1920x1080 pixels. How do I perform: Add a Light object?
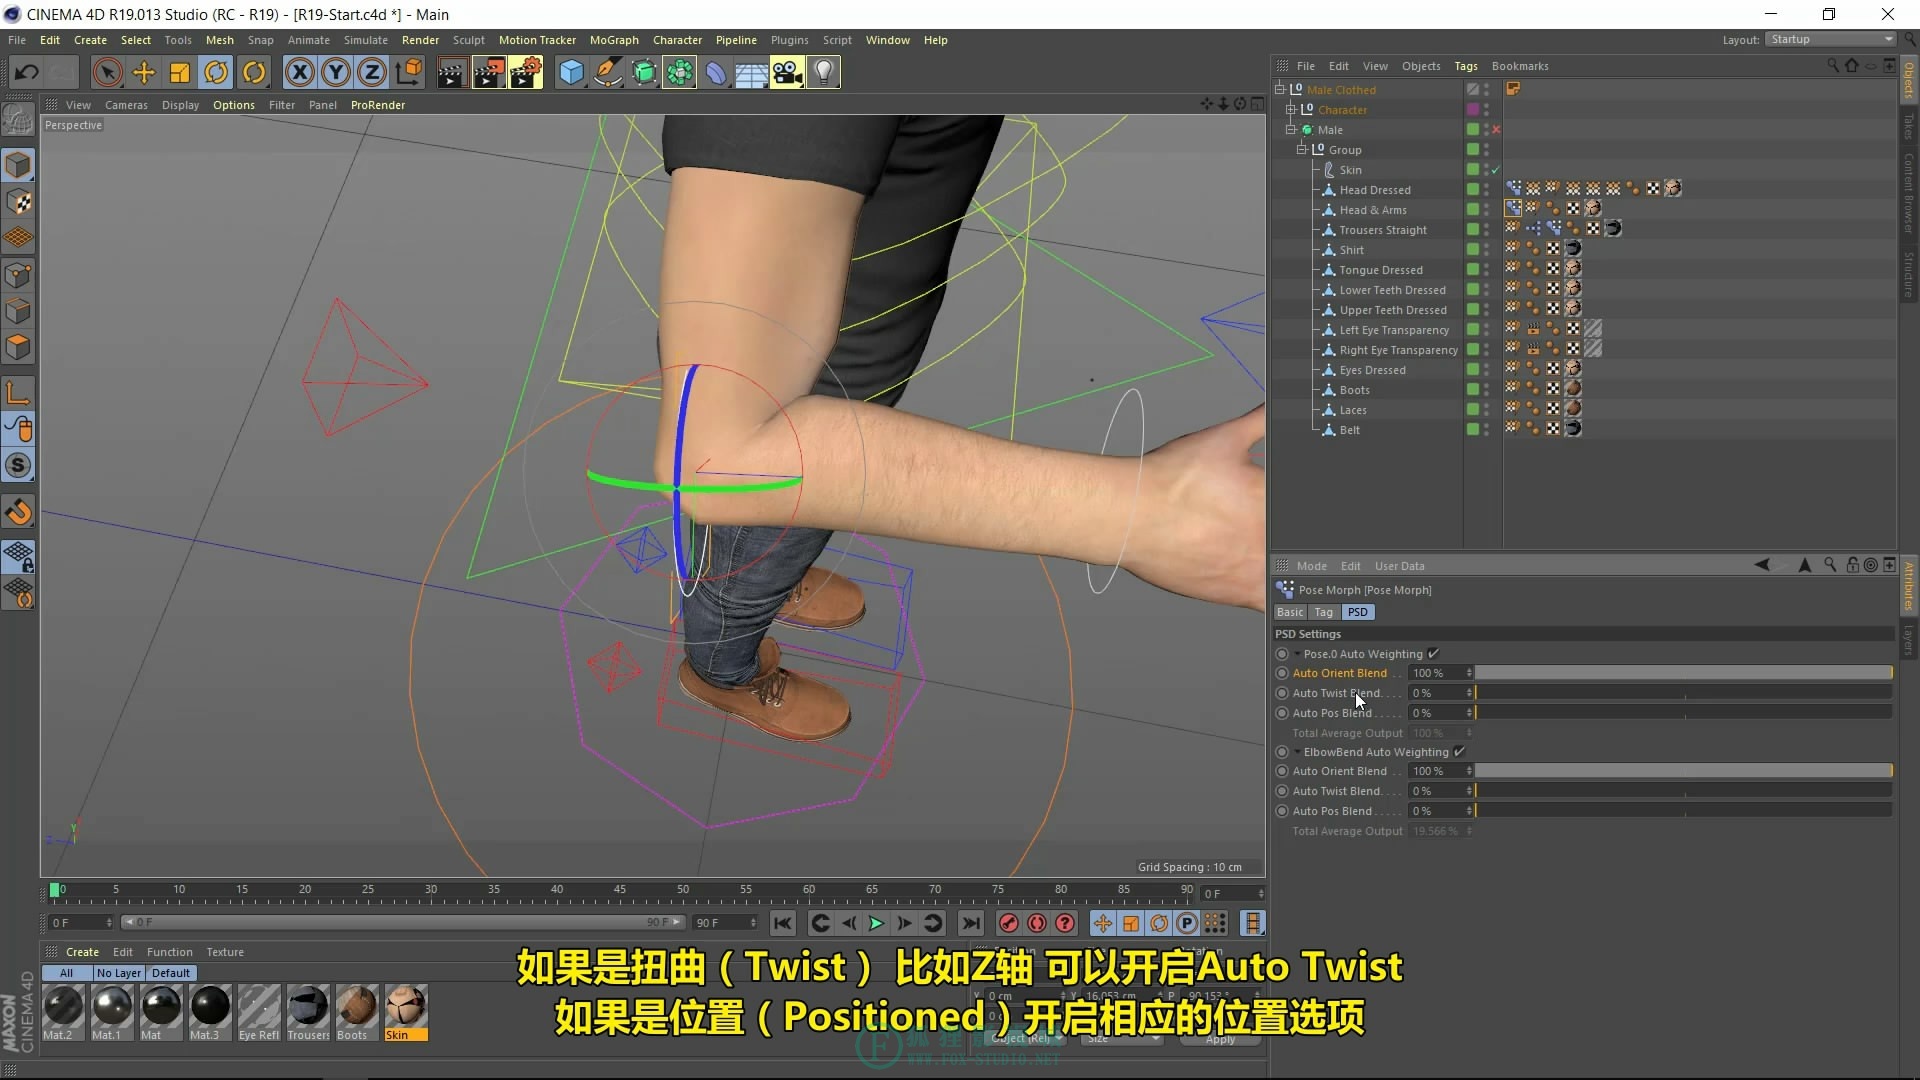823,72
